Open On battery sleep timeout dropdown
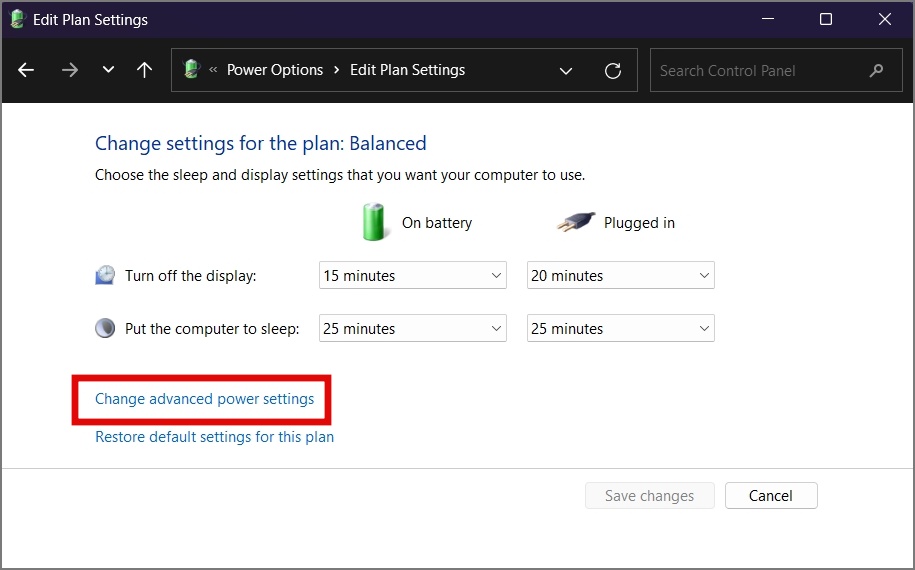915x570 pixels. [413, 328]
